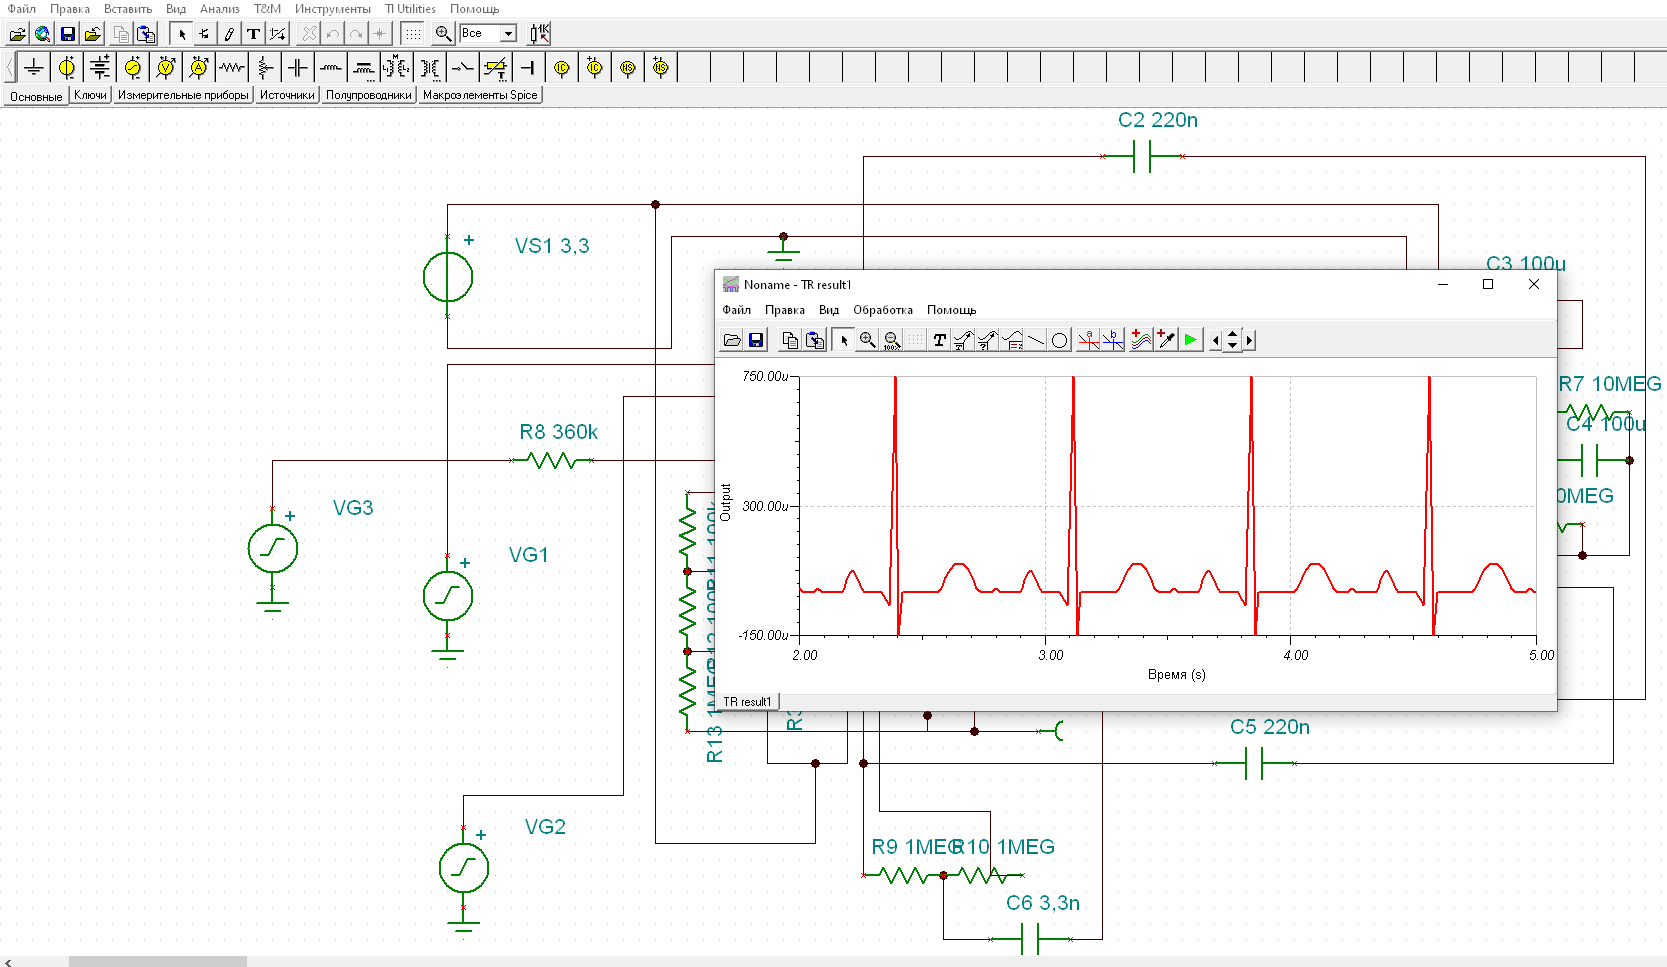Switch to the Ключи component tab
The height and width of the screenshot is (967, 1667).
pos(90,95)
